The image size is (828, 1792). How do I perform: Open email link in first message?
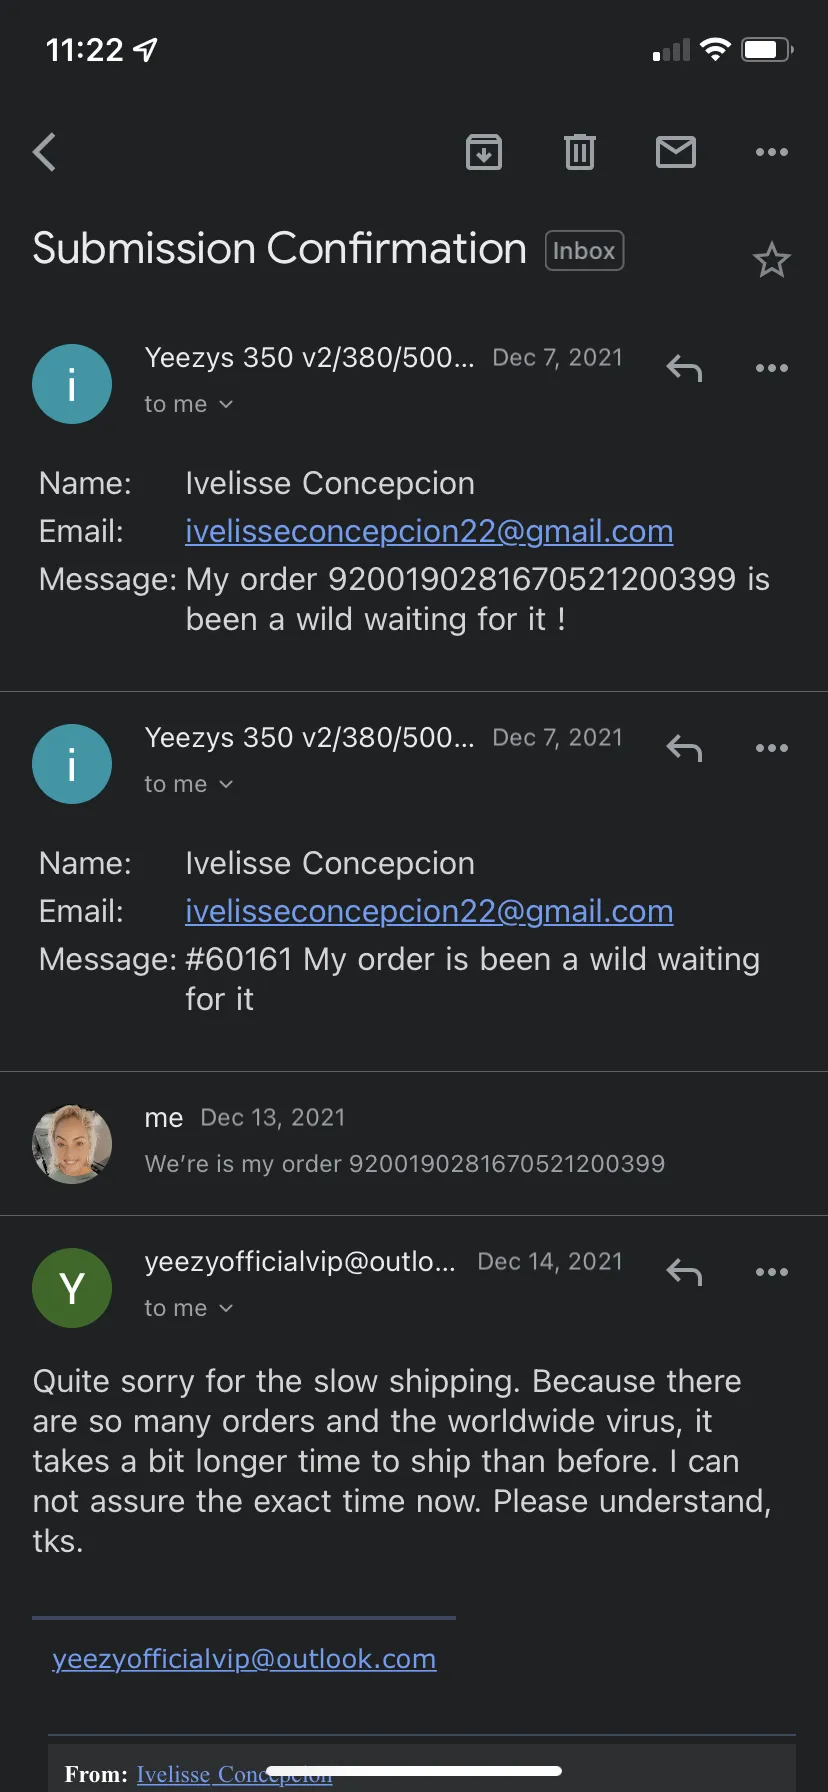click(429, 531)
